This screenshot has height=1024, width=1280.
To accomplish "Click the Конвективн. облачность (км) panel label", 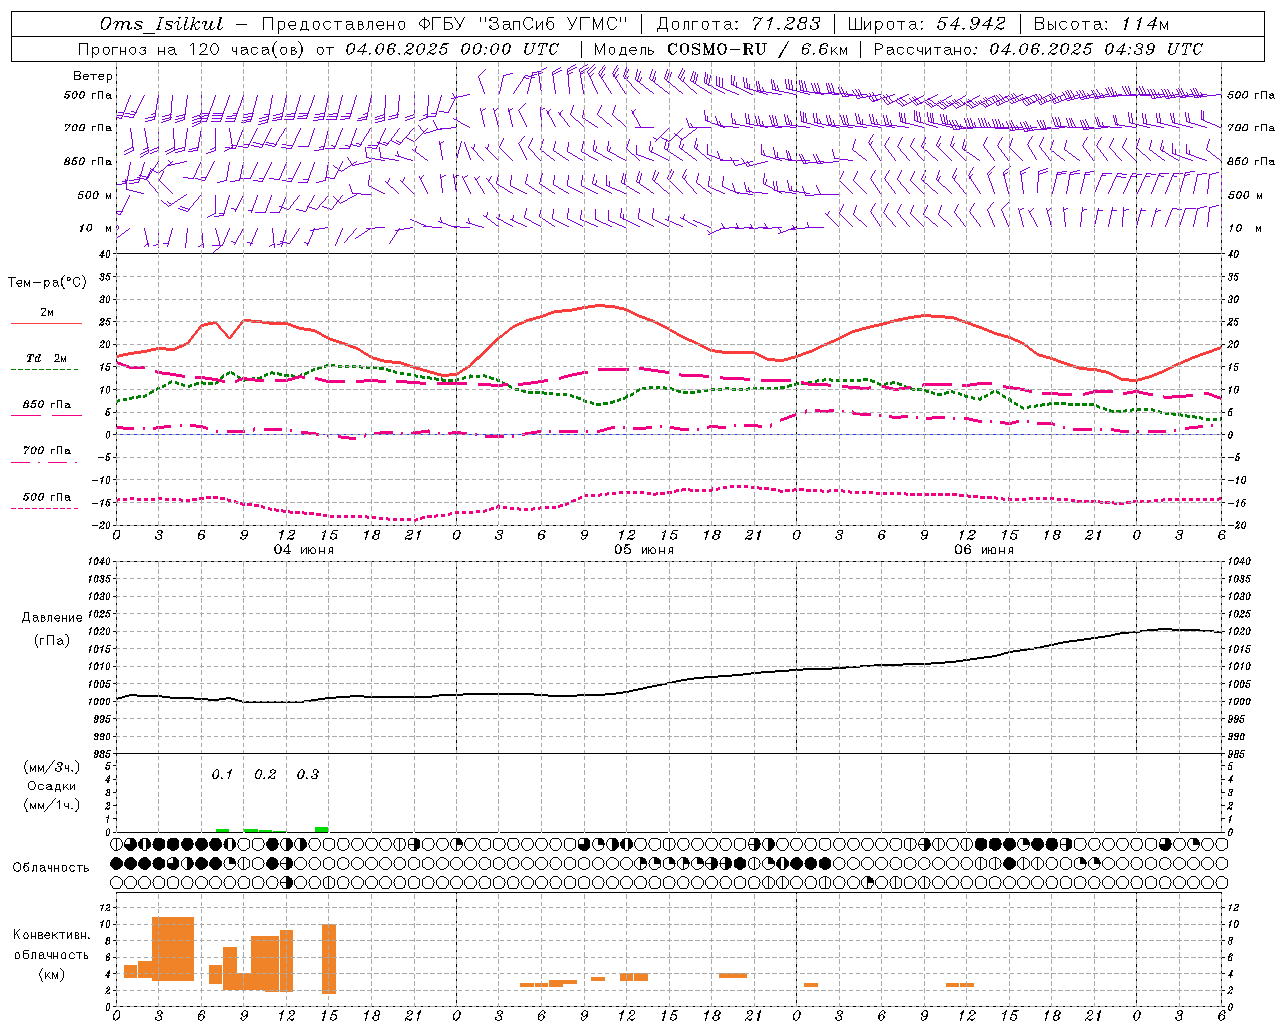I will coord(51,954).
